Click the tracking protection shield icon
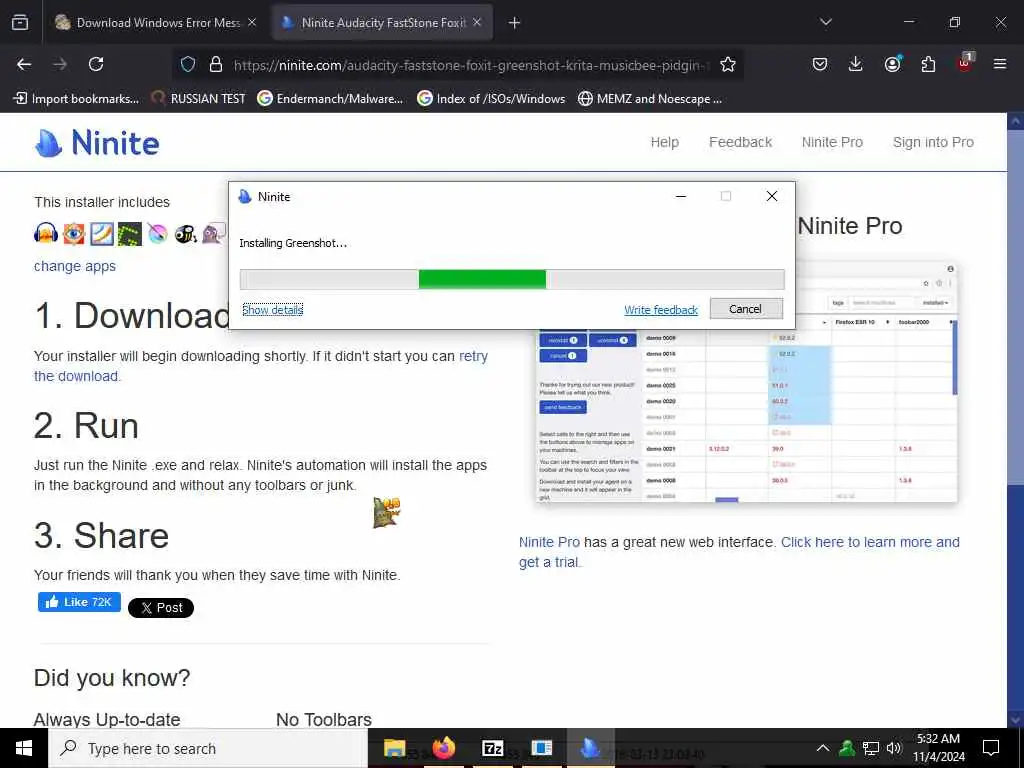Image resolution: width=1024 pixels, height=768 pixels. click(188, 64)
